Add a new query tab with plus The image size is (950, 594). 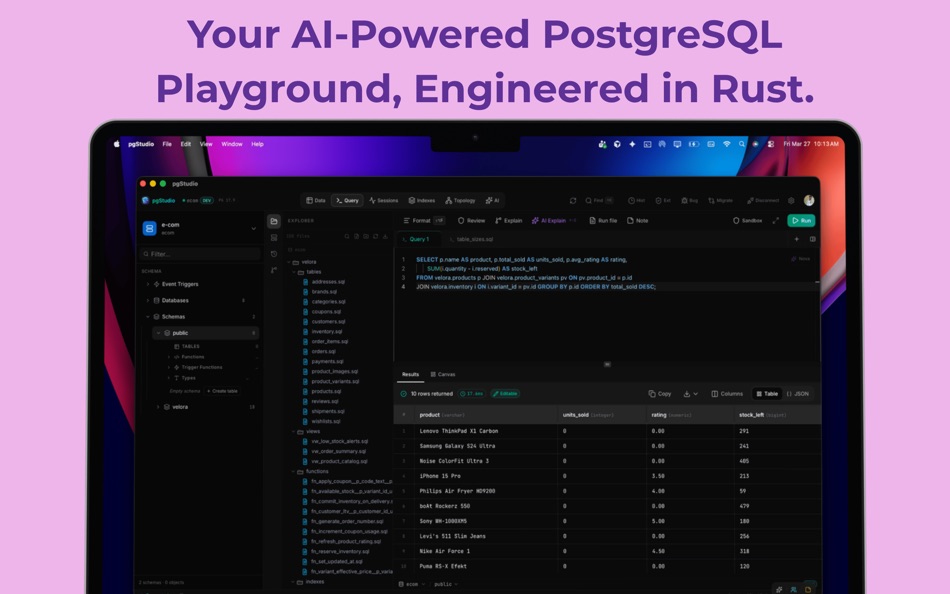click(796, 239)
